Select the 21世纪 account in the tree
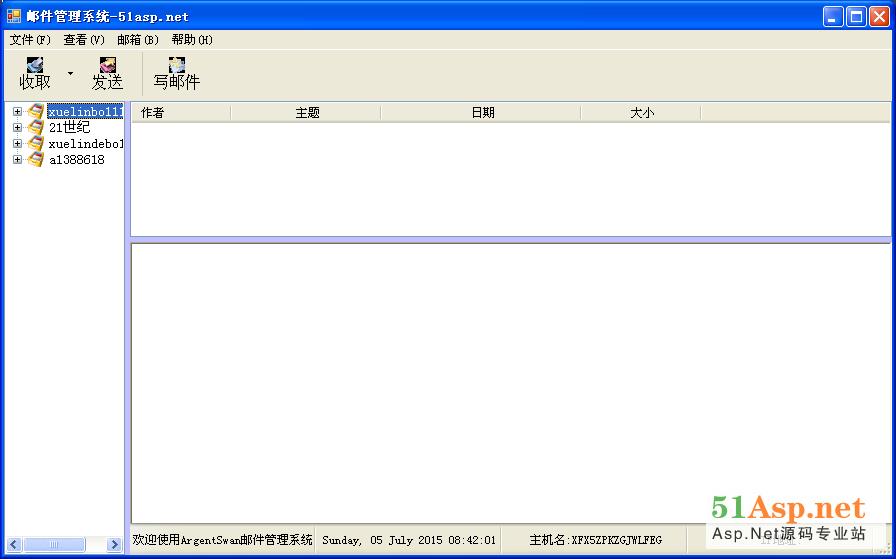 pos(69,128)
